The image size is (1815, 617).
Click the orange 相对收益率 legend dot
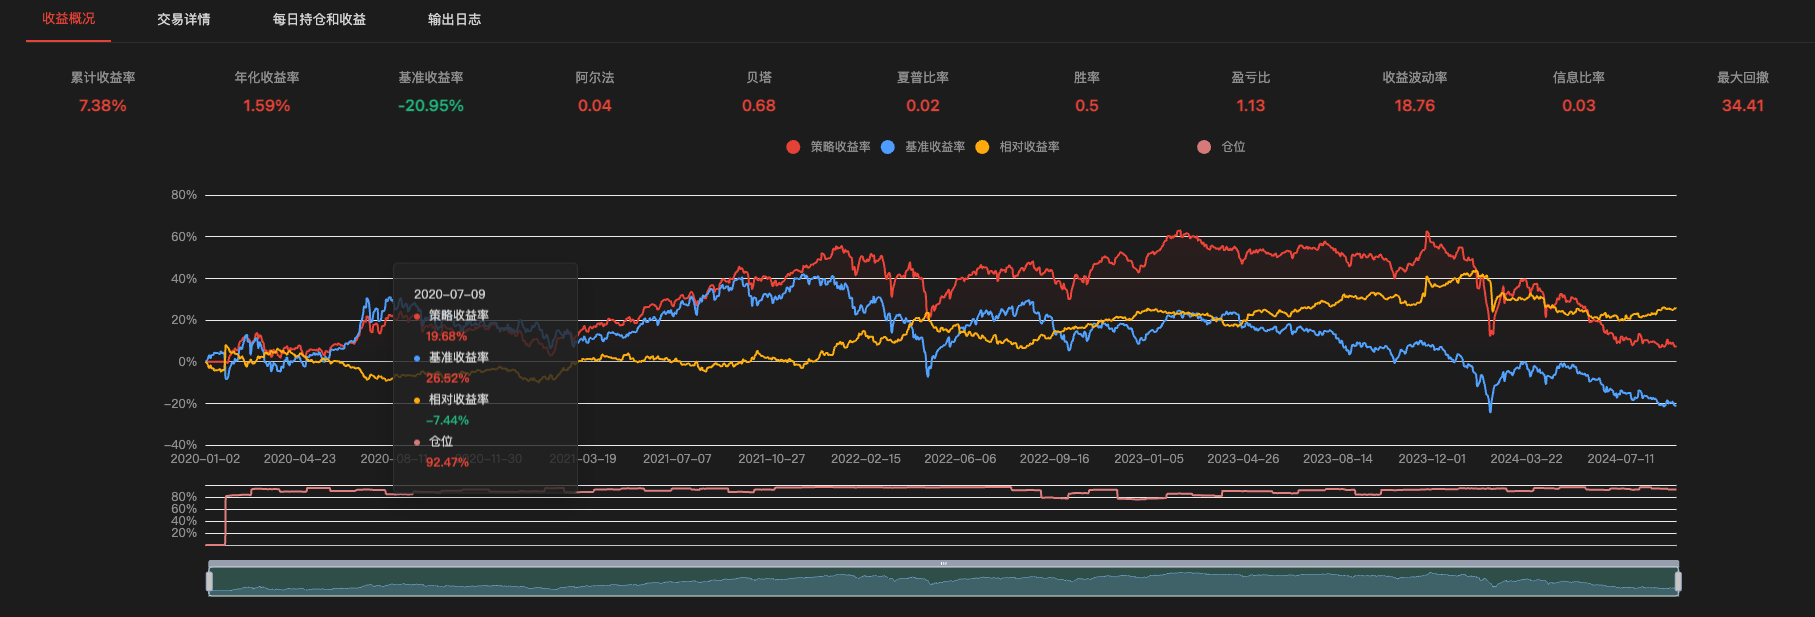pos(982,147)
